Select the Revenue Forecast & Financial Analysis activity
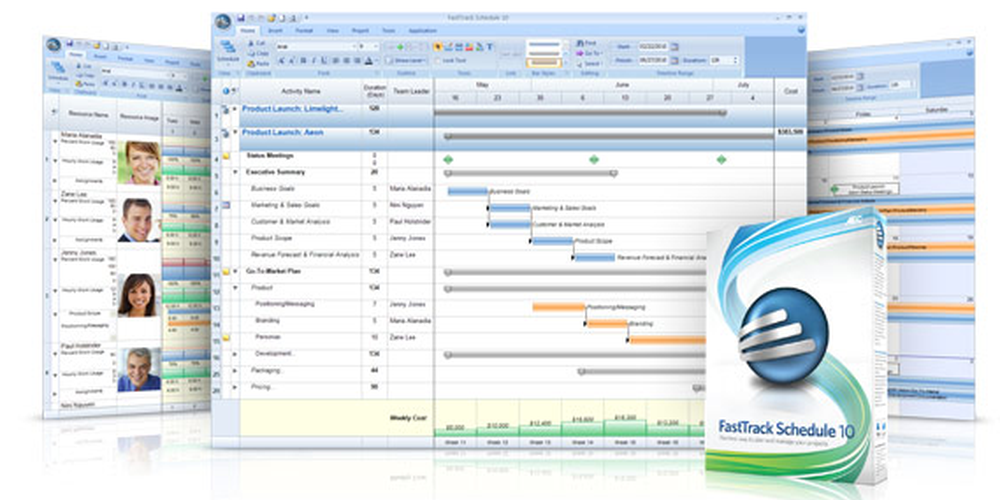The image size is (1000, 500). click(305, 254)
